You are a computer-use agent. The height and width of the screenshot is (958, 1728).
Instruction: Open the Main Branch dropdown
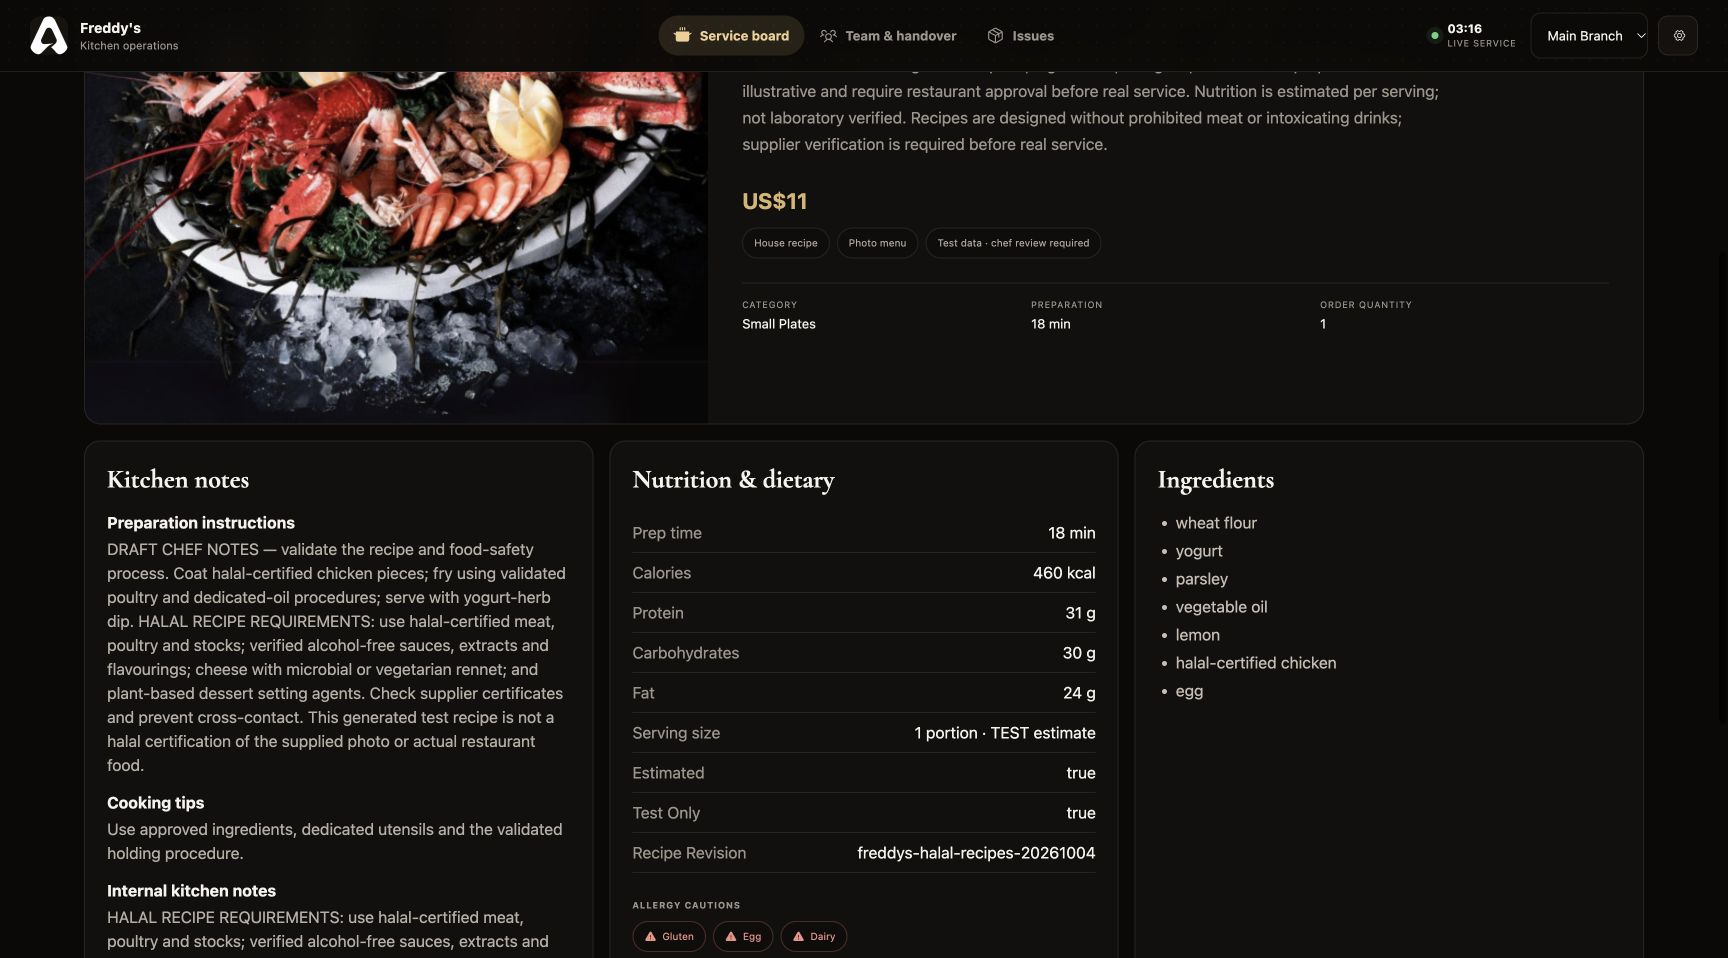coord(1589,36)
